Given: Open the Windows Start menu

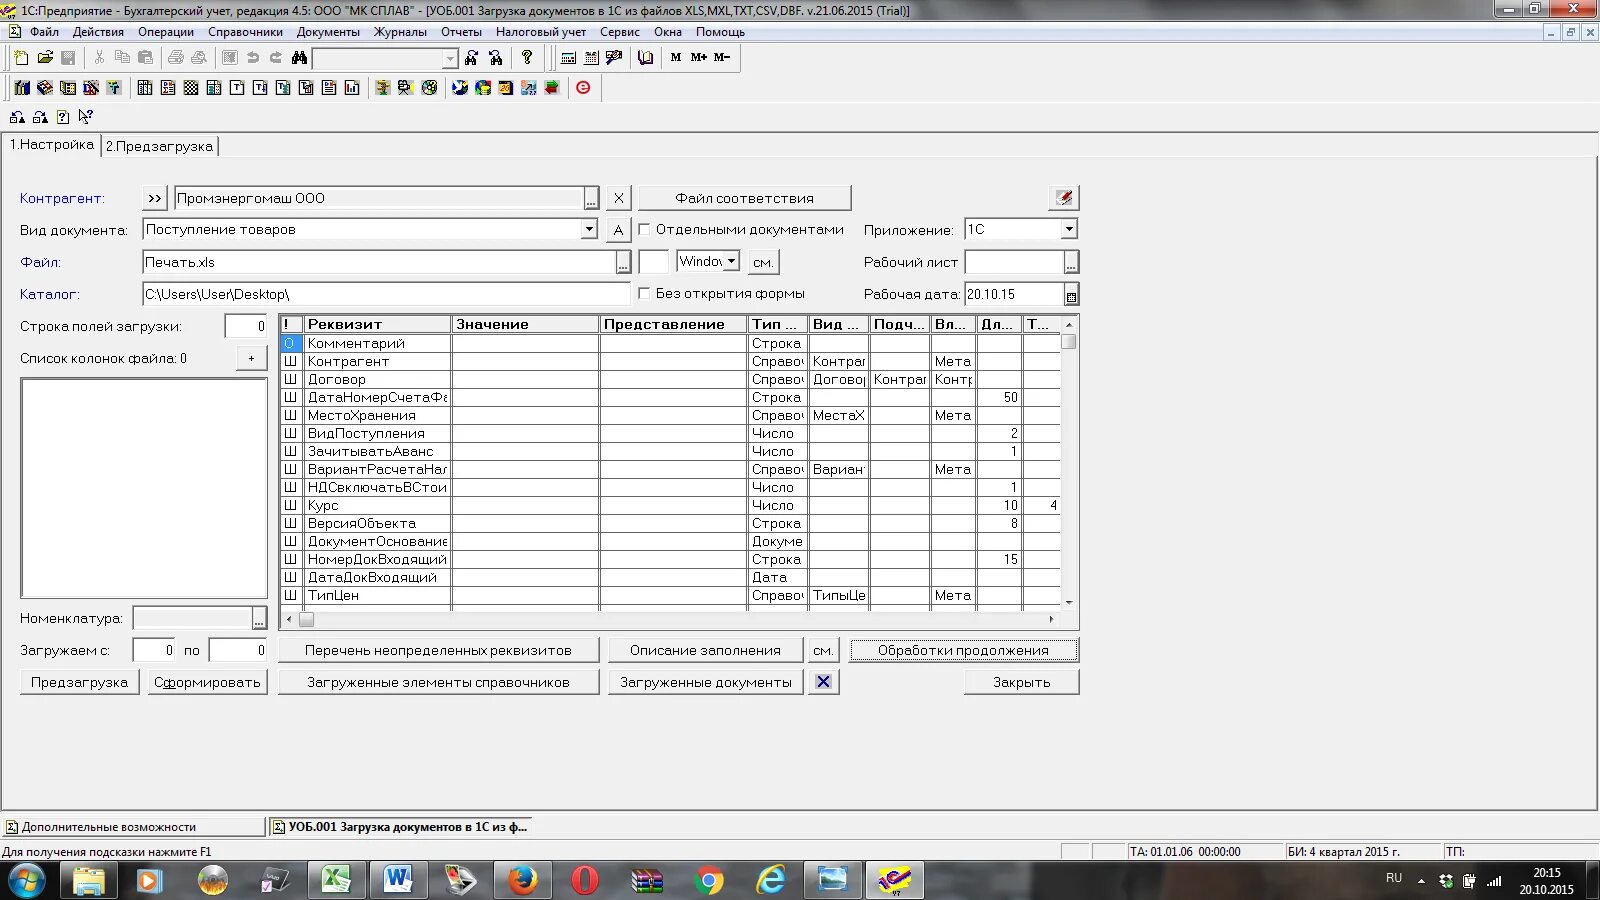Looking at the screenshot, I should [x=27, y=880].
